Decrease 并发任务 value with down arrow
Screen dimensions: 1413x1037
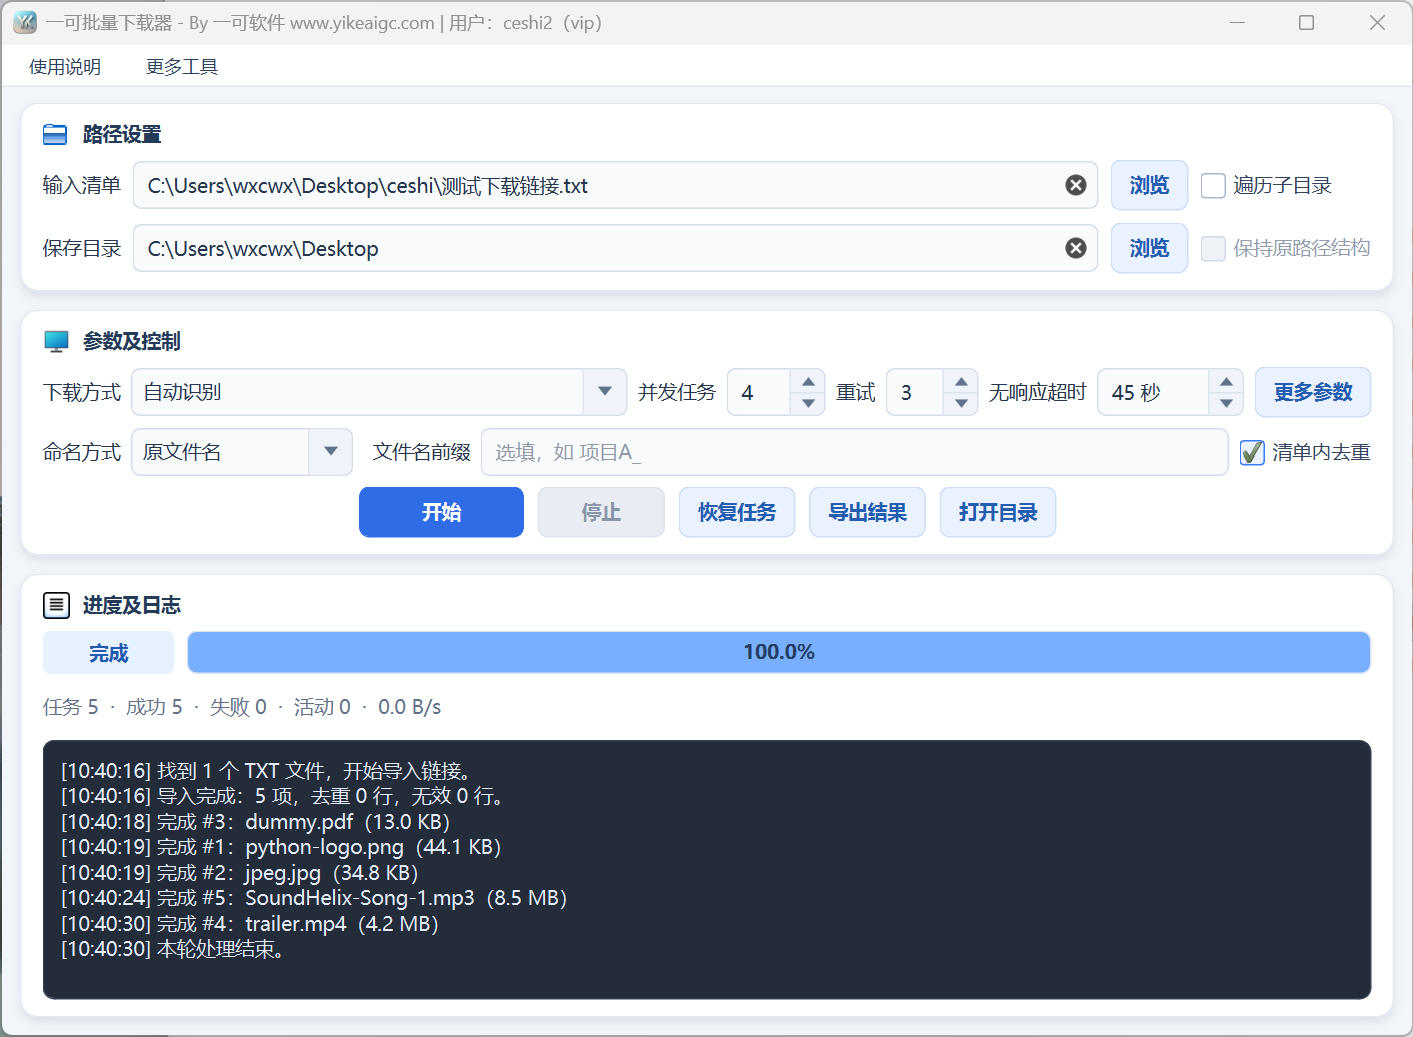click(808, 403)
